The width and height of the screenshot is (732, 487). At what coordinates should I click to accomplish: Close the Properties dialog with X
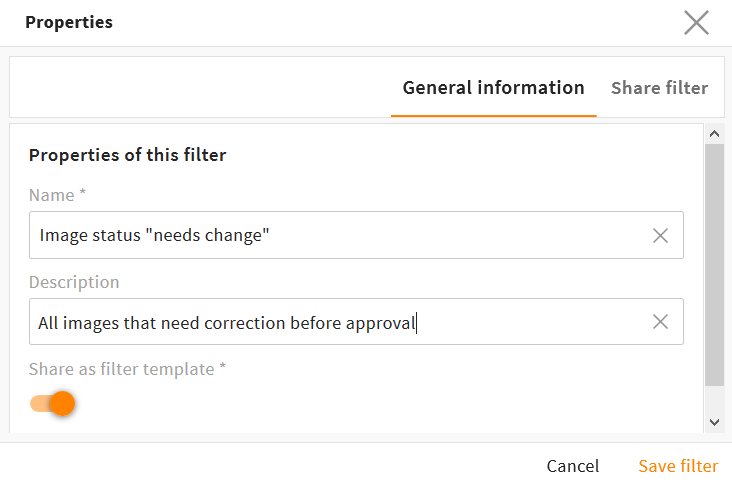coord(696,23)
